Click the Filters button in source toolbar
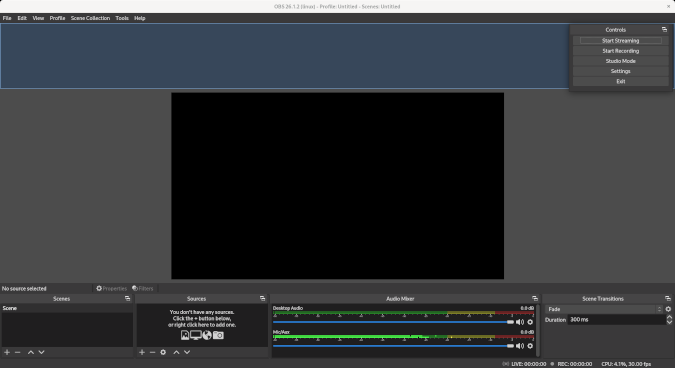This screenshot has width=675, height=368. coord(142,288)
